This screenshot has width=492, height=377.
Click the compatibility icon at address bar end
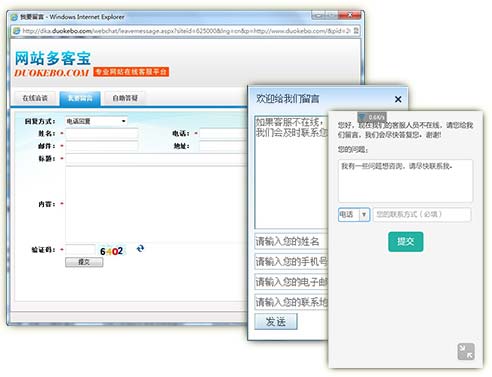[356, 31]
